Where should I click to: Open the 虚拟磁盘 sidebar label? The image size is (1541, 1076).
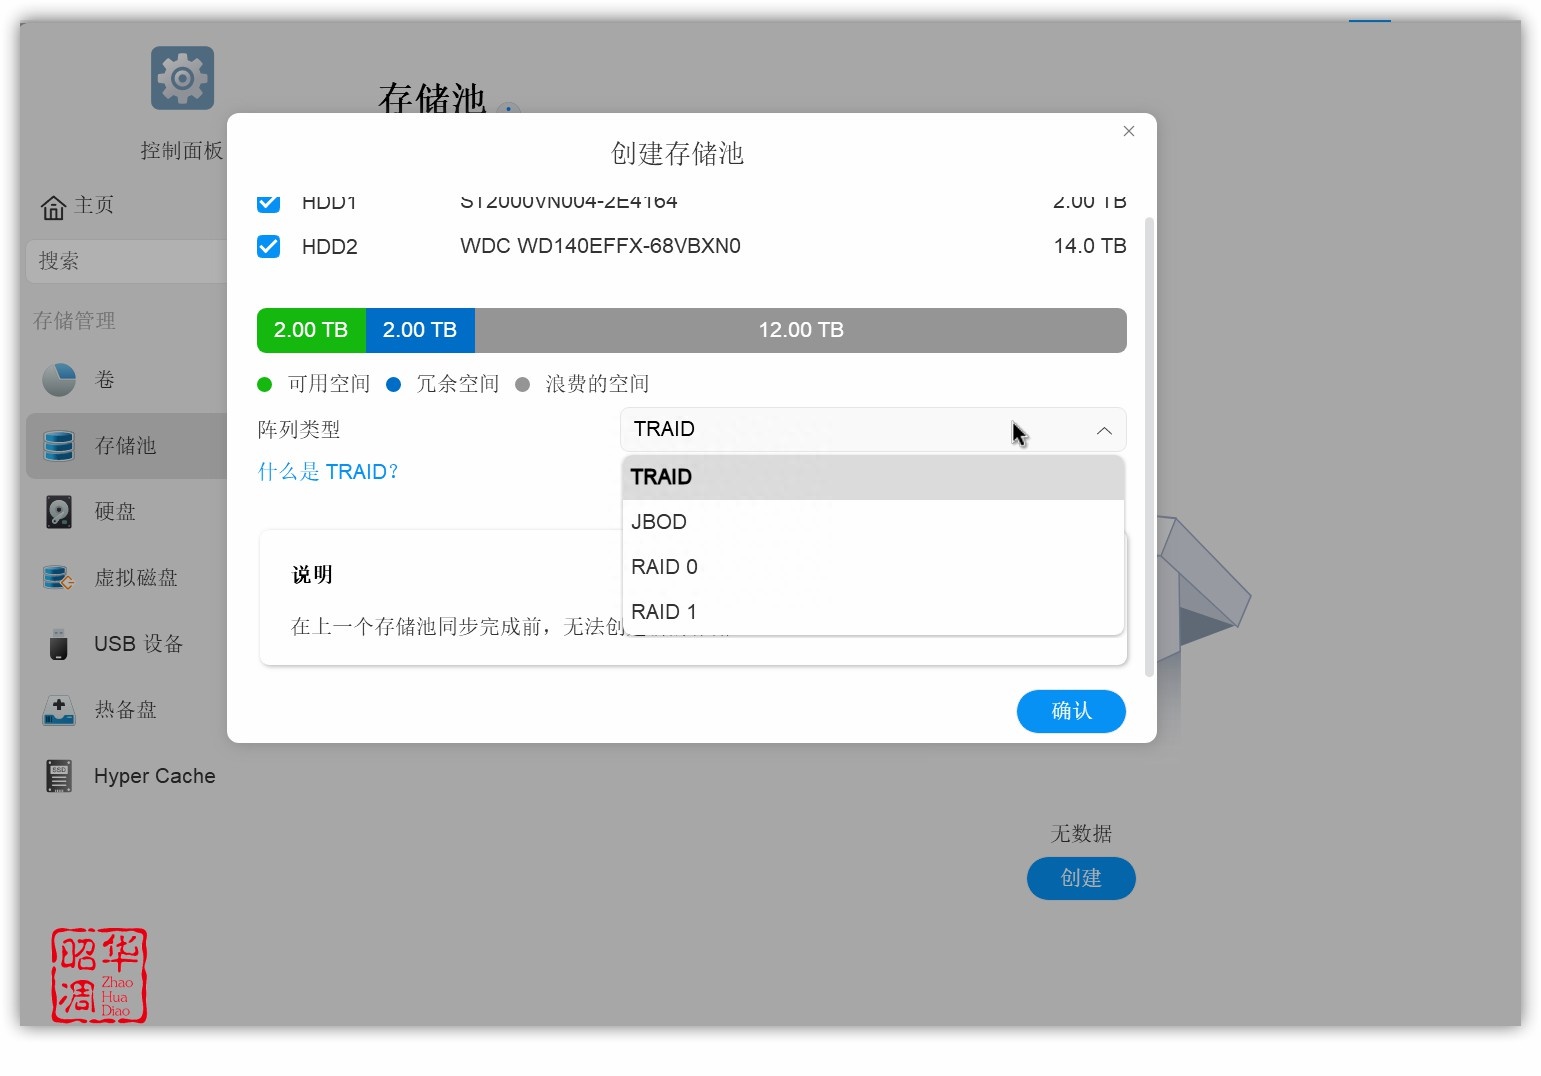coord(136,578)
